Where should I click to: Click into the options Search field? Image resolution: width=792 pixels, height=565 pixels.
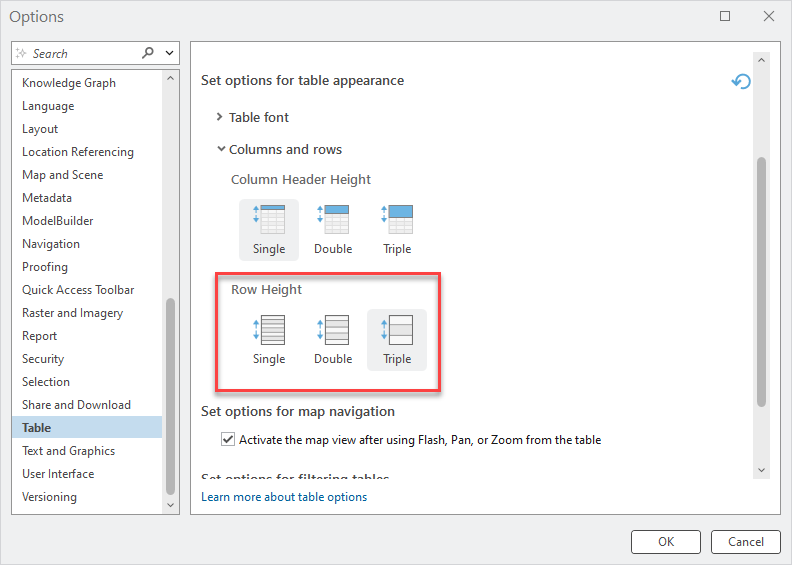(x=80, y=53)
